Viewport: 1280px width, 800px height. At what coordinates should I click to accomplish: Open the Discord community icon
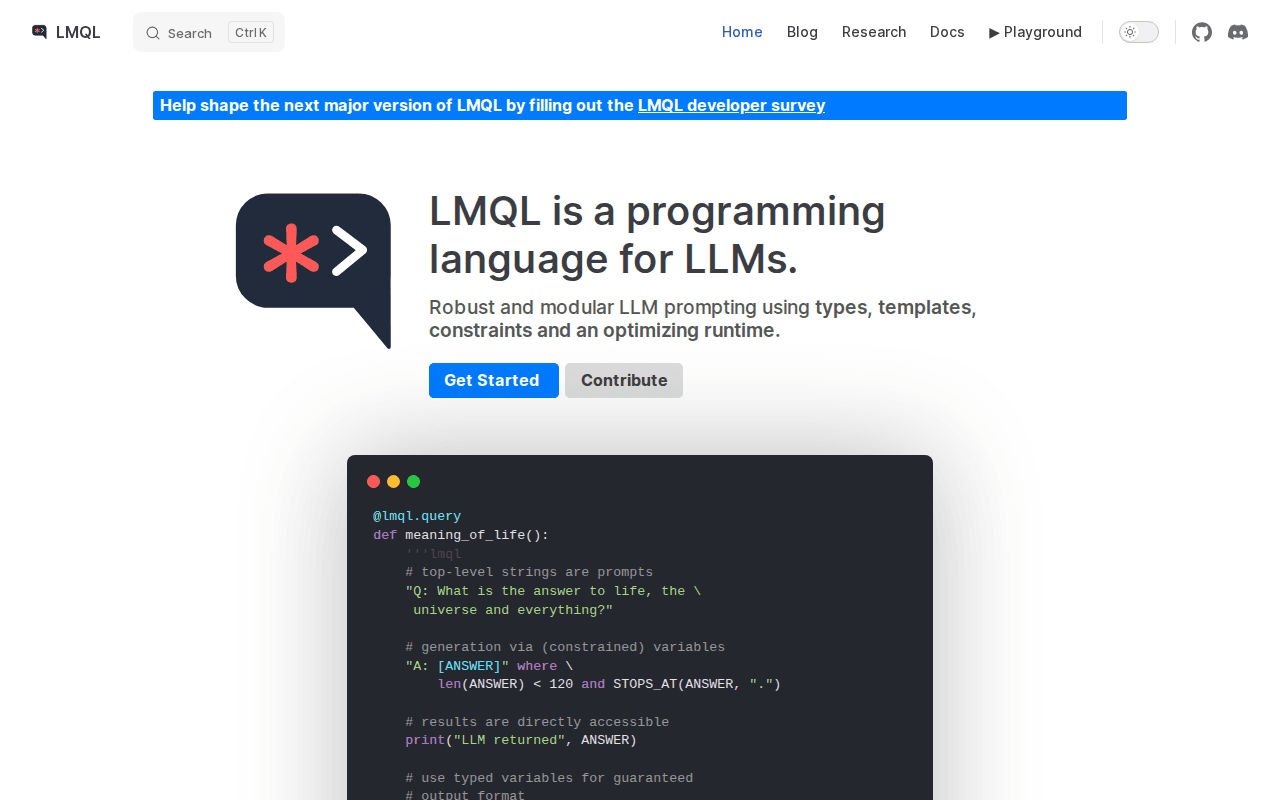pos(1238,32)
